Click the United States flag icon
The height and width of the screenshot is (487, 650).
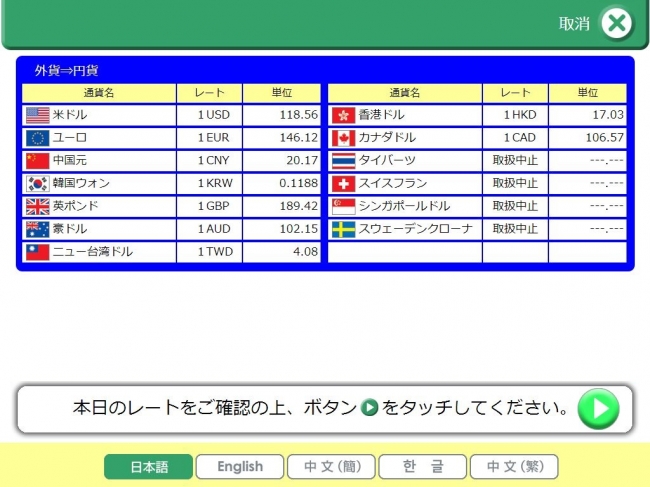pyautogui.click(x=37, y=115)
